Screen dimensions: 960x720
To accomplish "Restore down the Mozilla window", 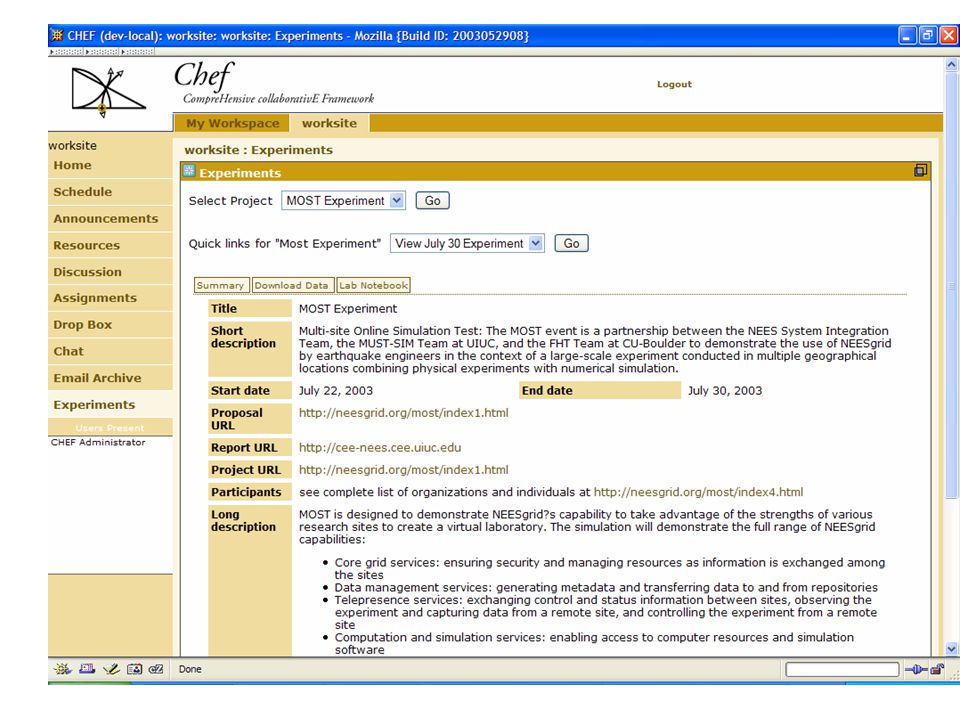I will (928, 36).
